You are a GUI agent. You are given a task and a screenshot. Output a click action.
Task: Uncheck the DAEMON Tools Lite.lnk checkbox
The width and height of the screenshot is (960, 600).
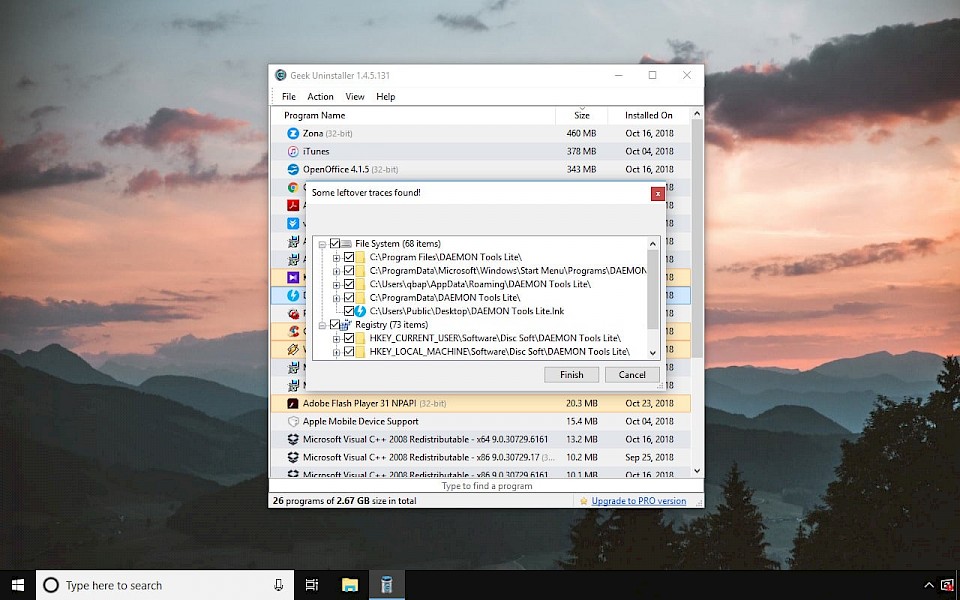(x=349, y=311)
